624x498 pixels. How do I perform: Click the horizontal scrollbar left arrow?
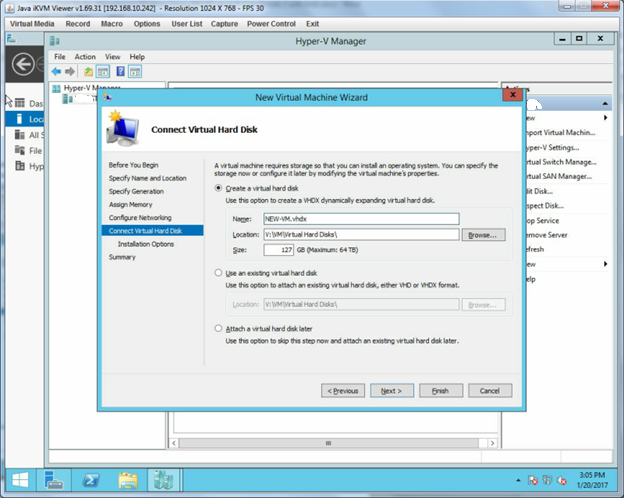pyautogui.click(x=174, y=443)
